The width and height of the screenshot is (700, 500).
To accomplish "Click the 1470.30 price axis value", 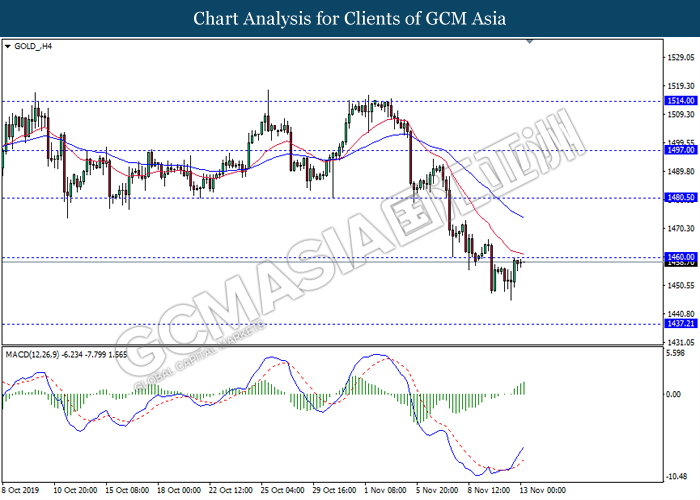I will (x=681, y=228).
